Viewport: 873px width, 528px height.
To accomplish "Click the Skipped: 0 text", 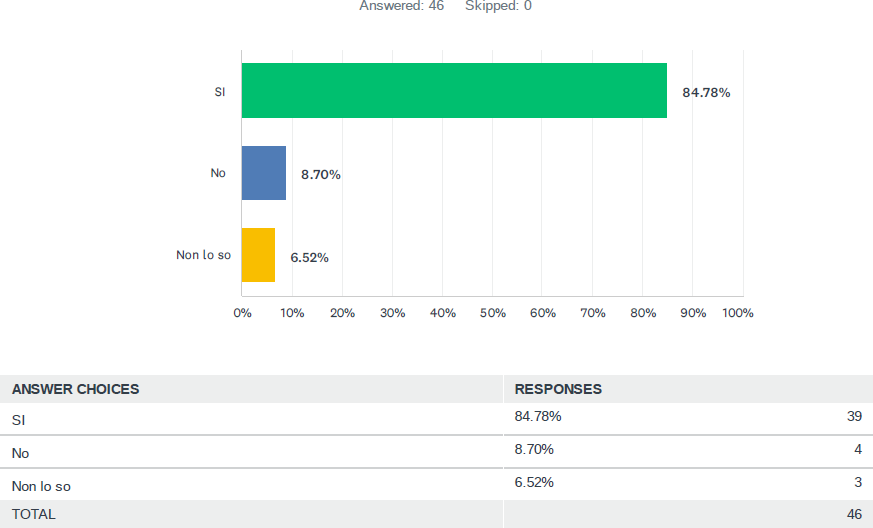I will [498, 6].
